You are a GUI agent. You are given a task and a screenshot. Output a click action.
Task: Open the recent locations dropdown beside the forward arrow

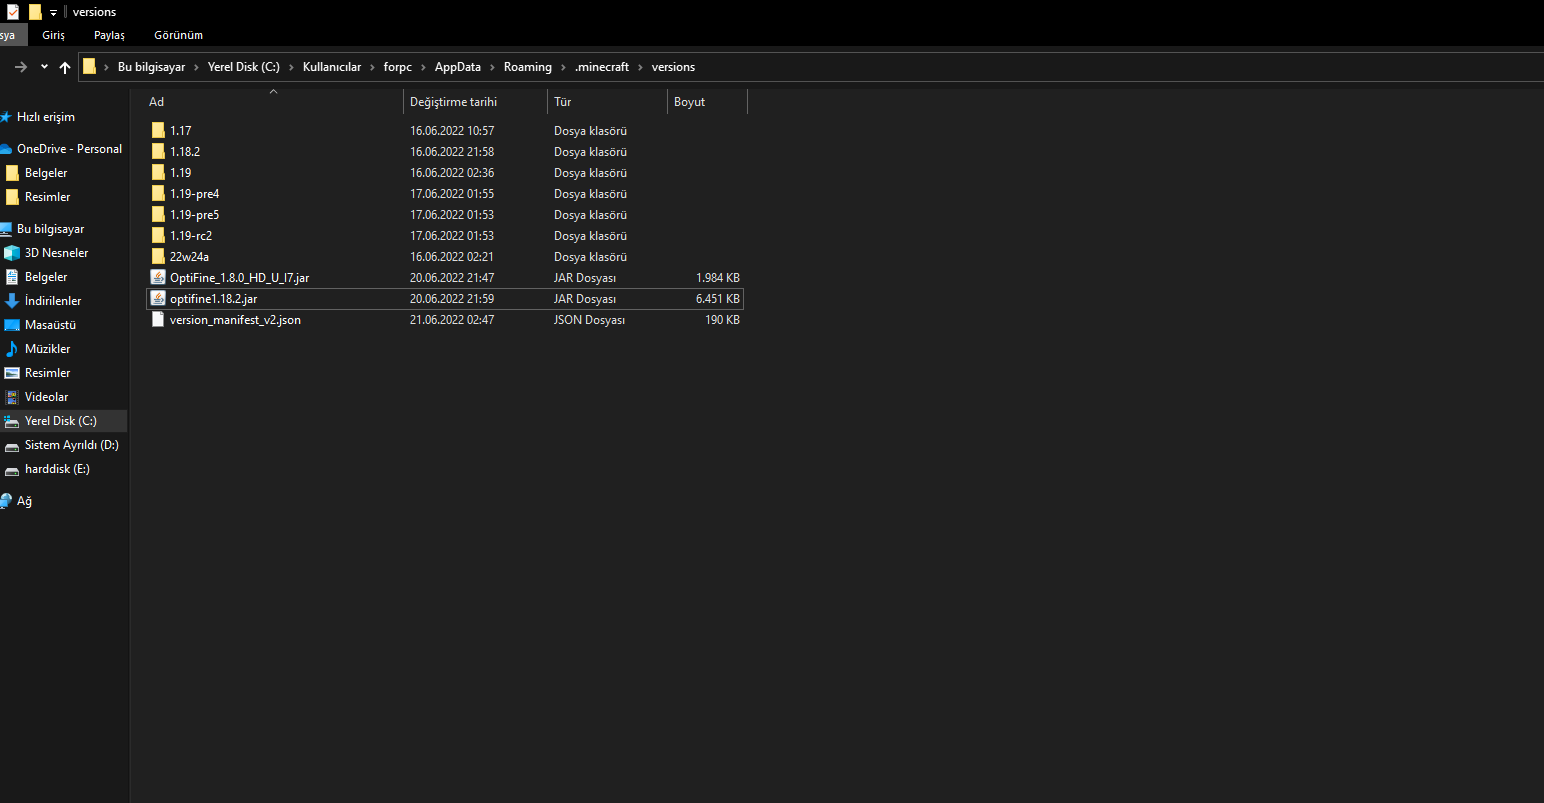[x=44, y=67]
